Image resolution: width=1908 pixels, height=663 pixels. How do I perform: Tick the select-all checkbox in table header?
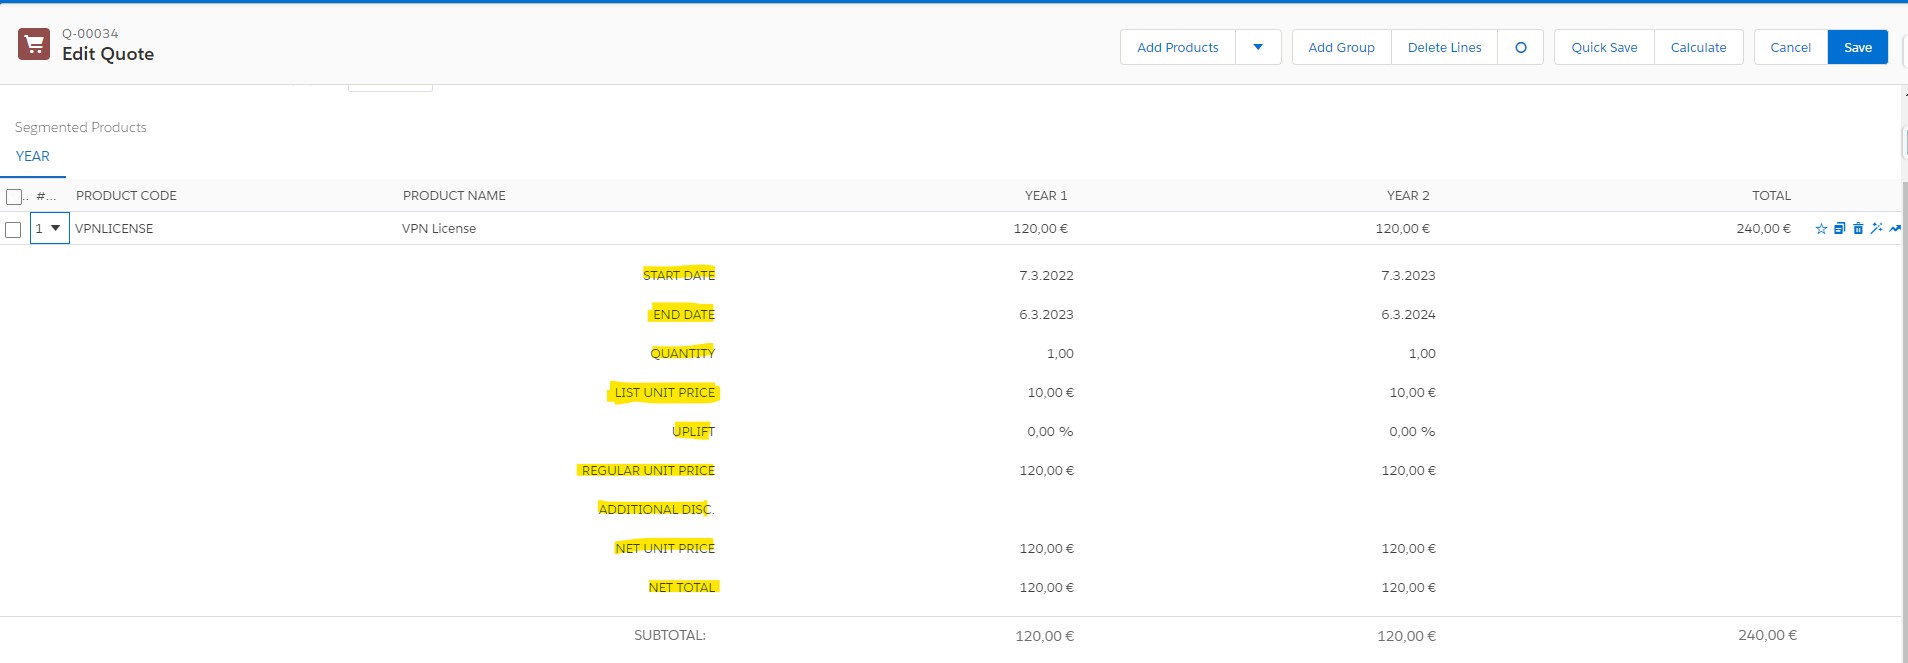[x=14, y=196]
